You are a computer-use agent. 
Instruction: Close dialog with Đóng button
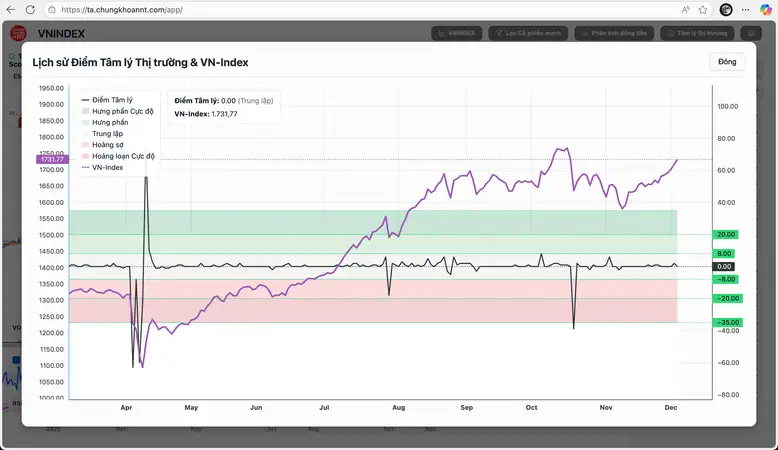pos(727,62)
